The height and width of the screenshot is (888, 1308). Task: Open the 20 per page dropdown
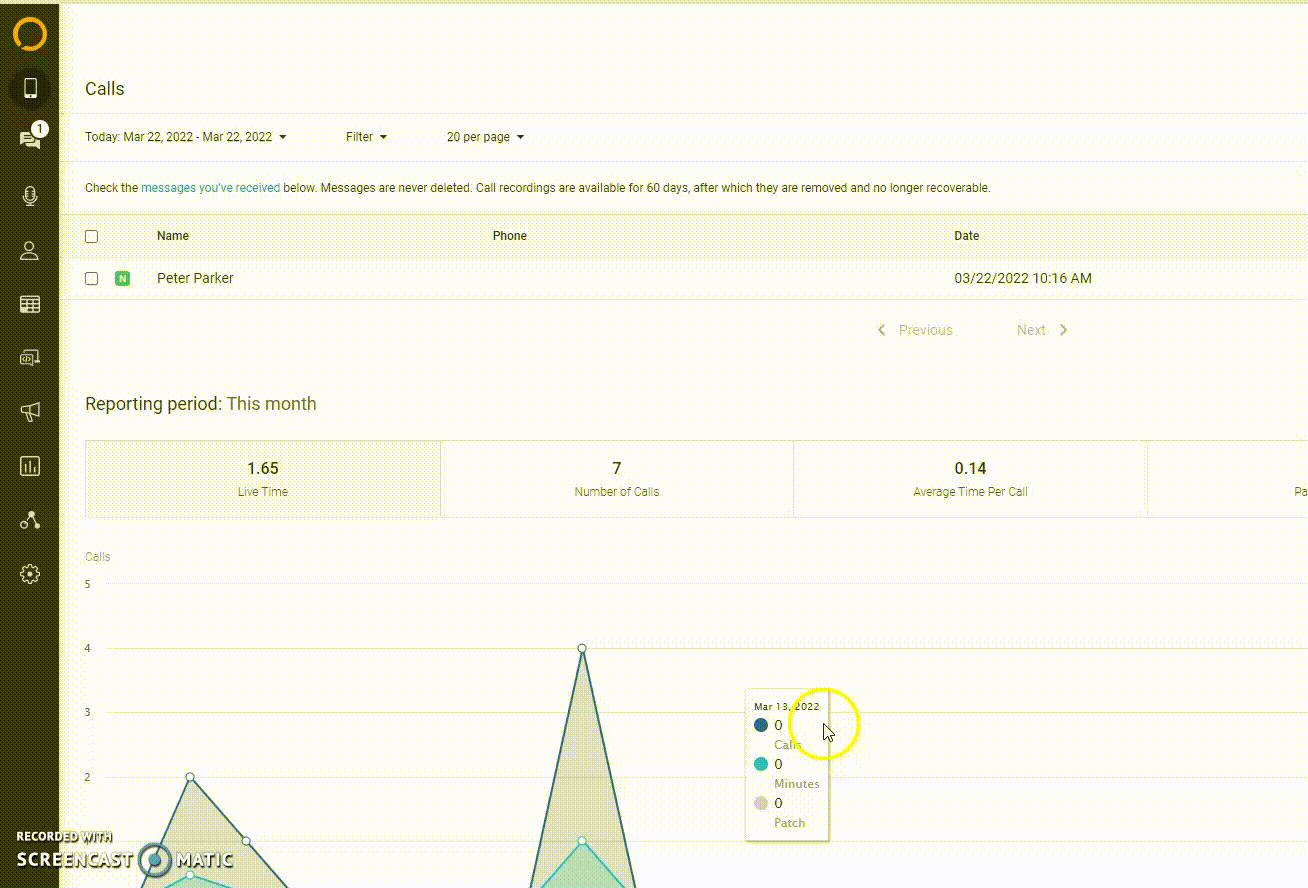point(485,137)
